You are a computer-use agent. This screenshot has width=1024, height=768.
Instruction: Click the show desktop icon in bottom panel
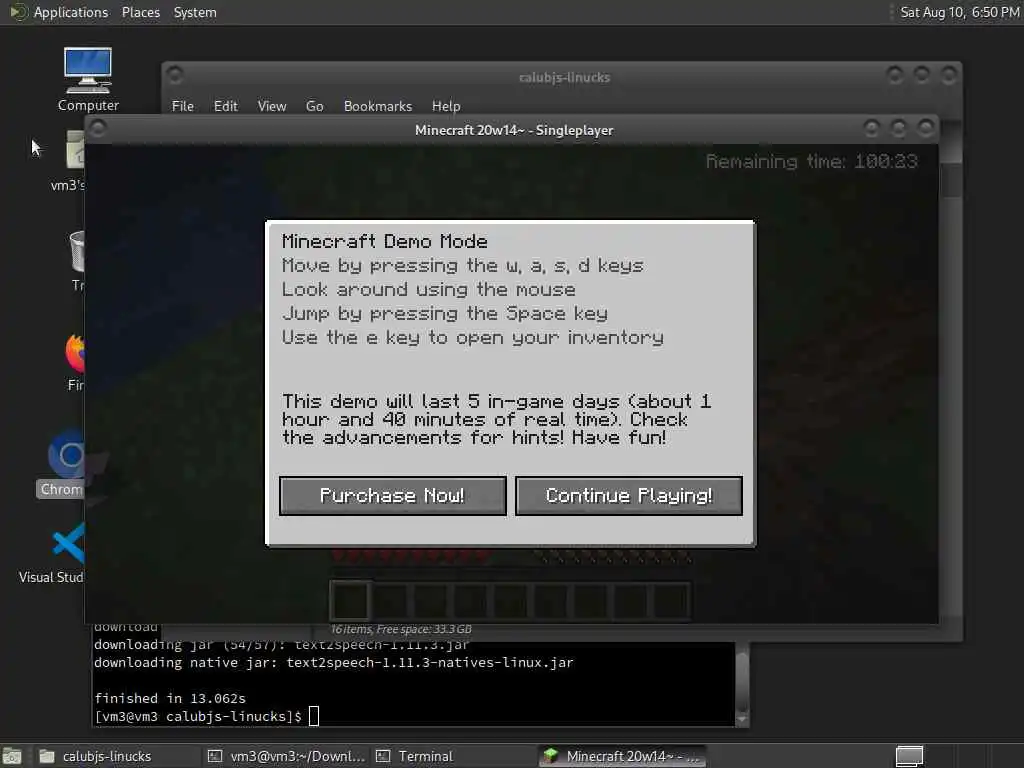click(x=12, y=756)
